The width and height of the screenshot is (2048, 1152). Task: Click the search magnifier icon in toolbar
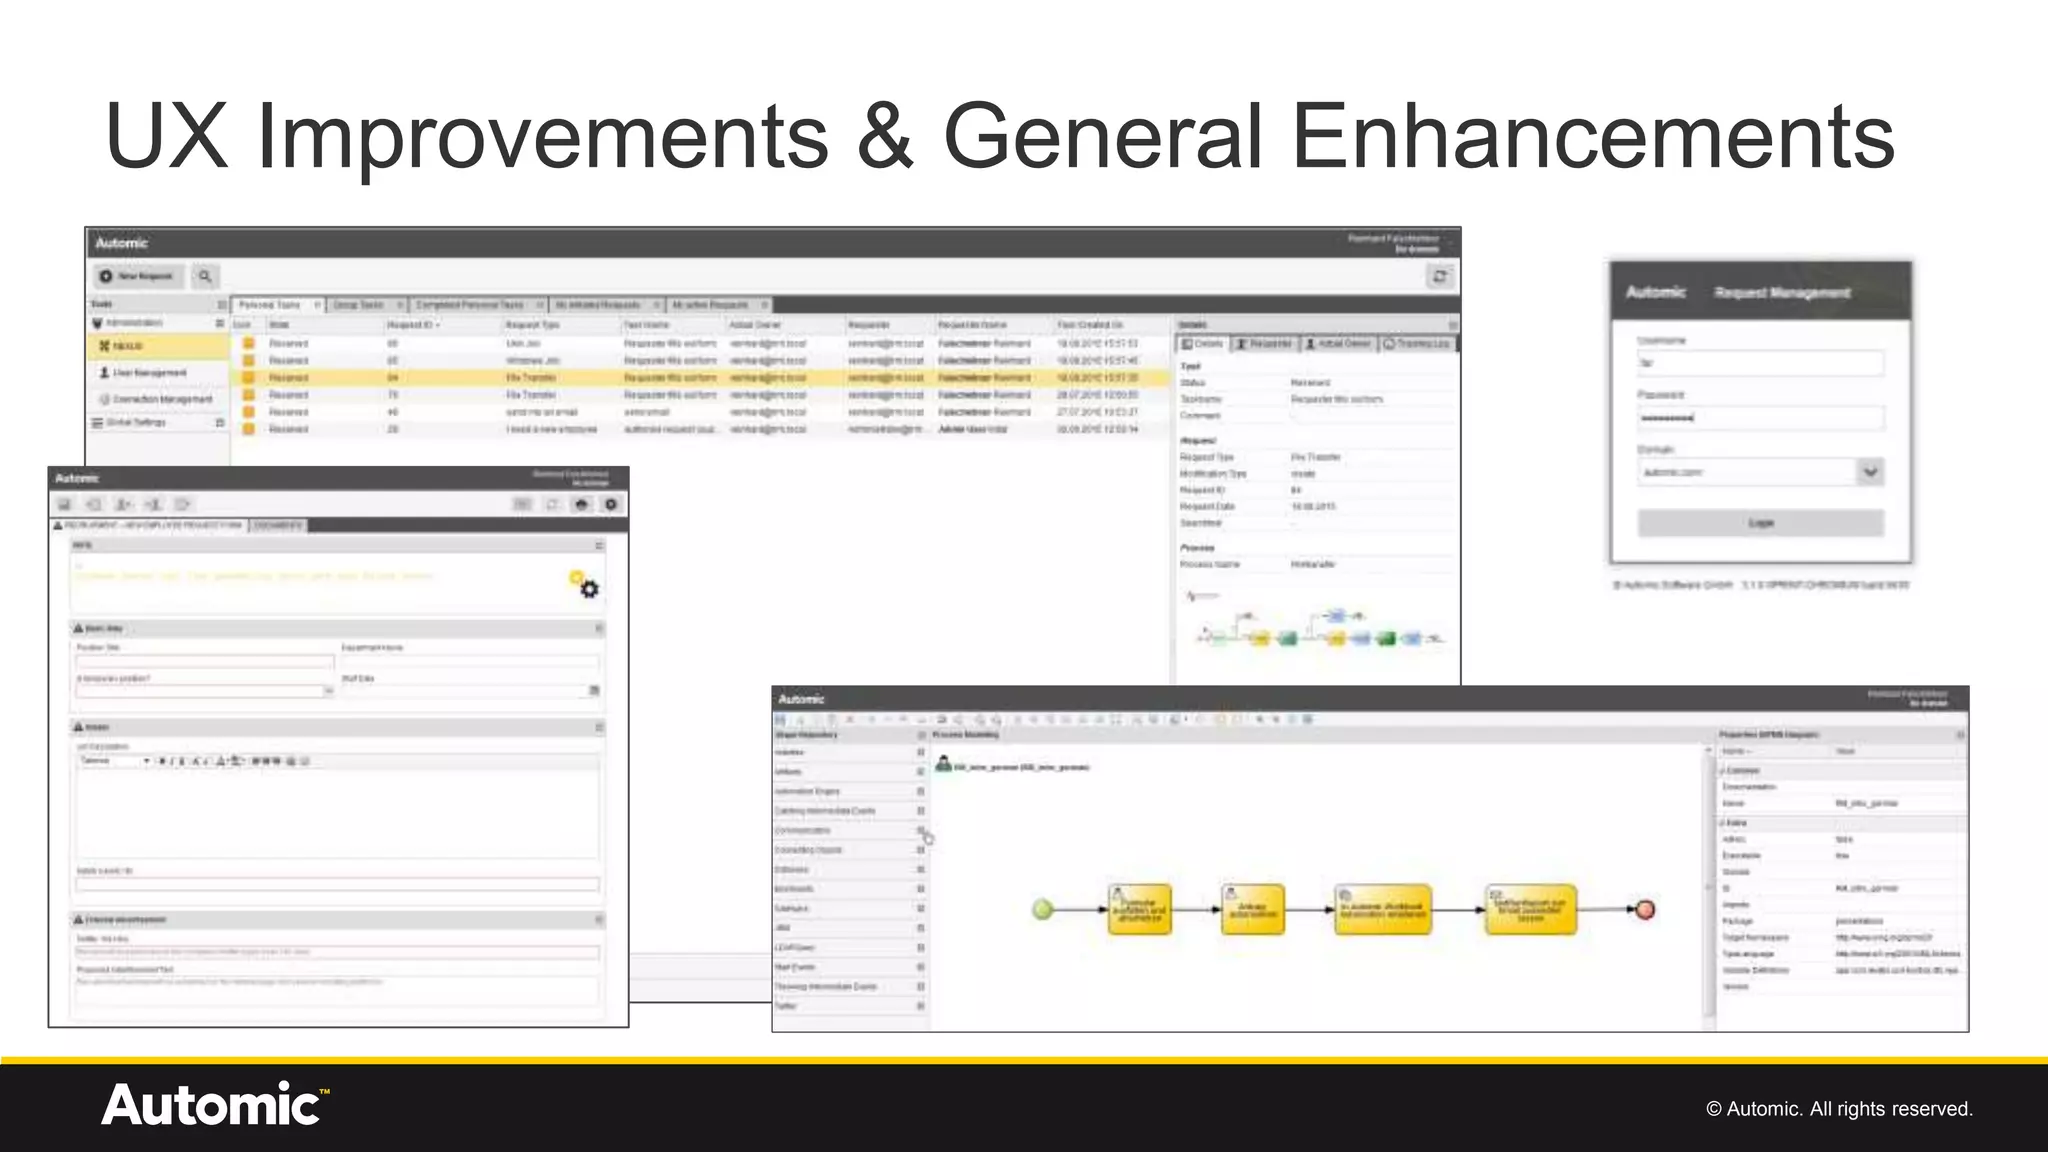click(x=205, y=276)
